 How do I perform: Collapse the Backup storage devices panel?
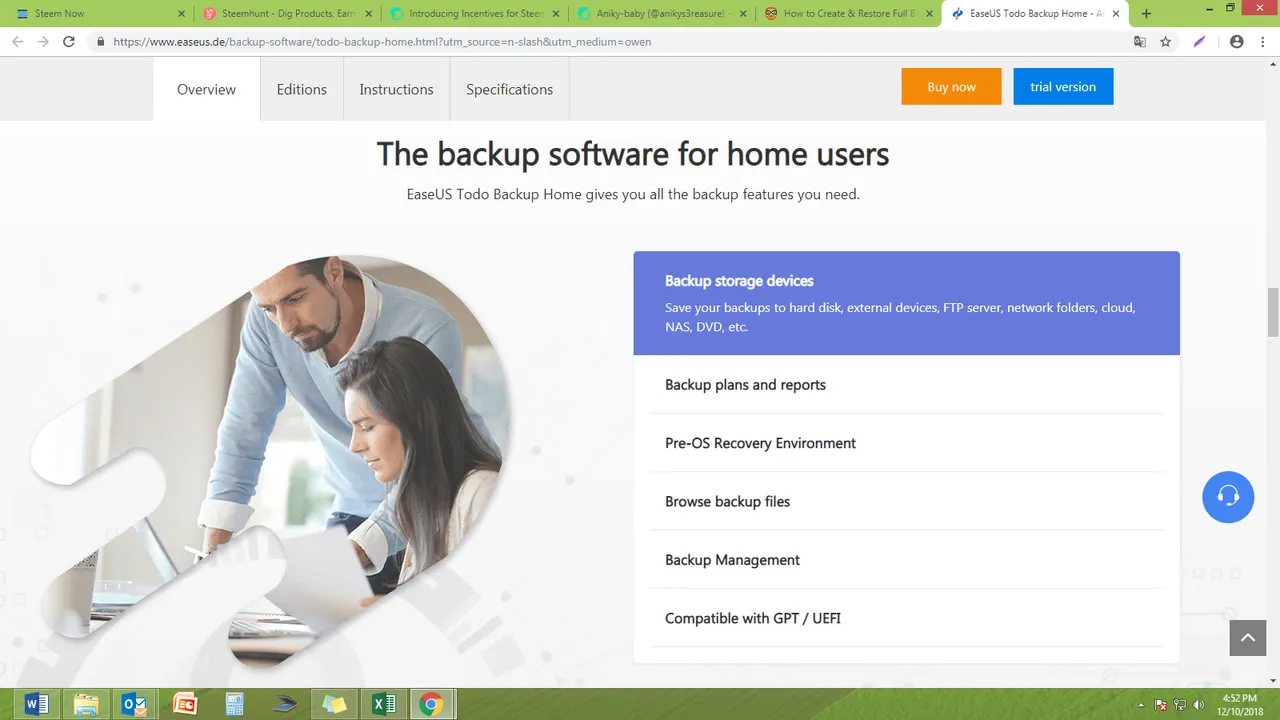(x=906, y=303)
